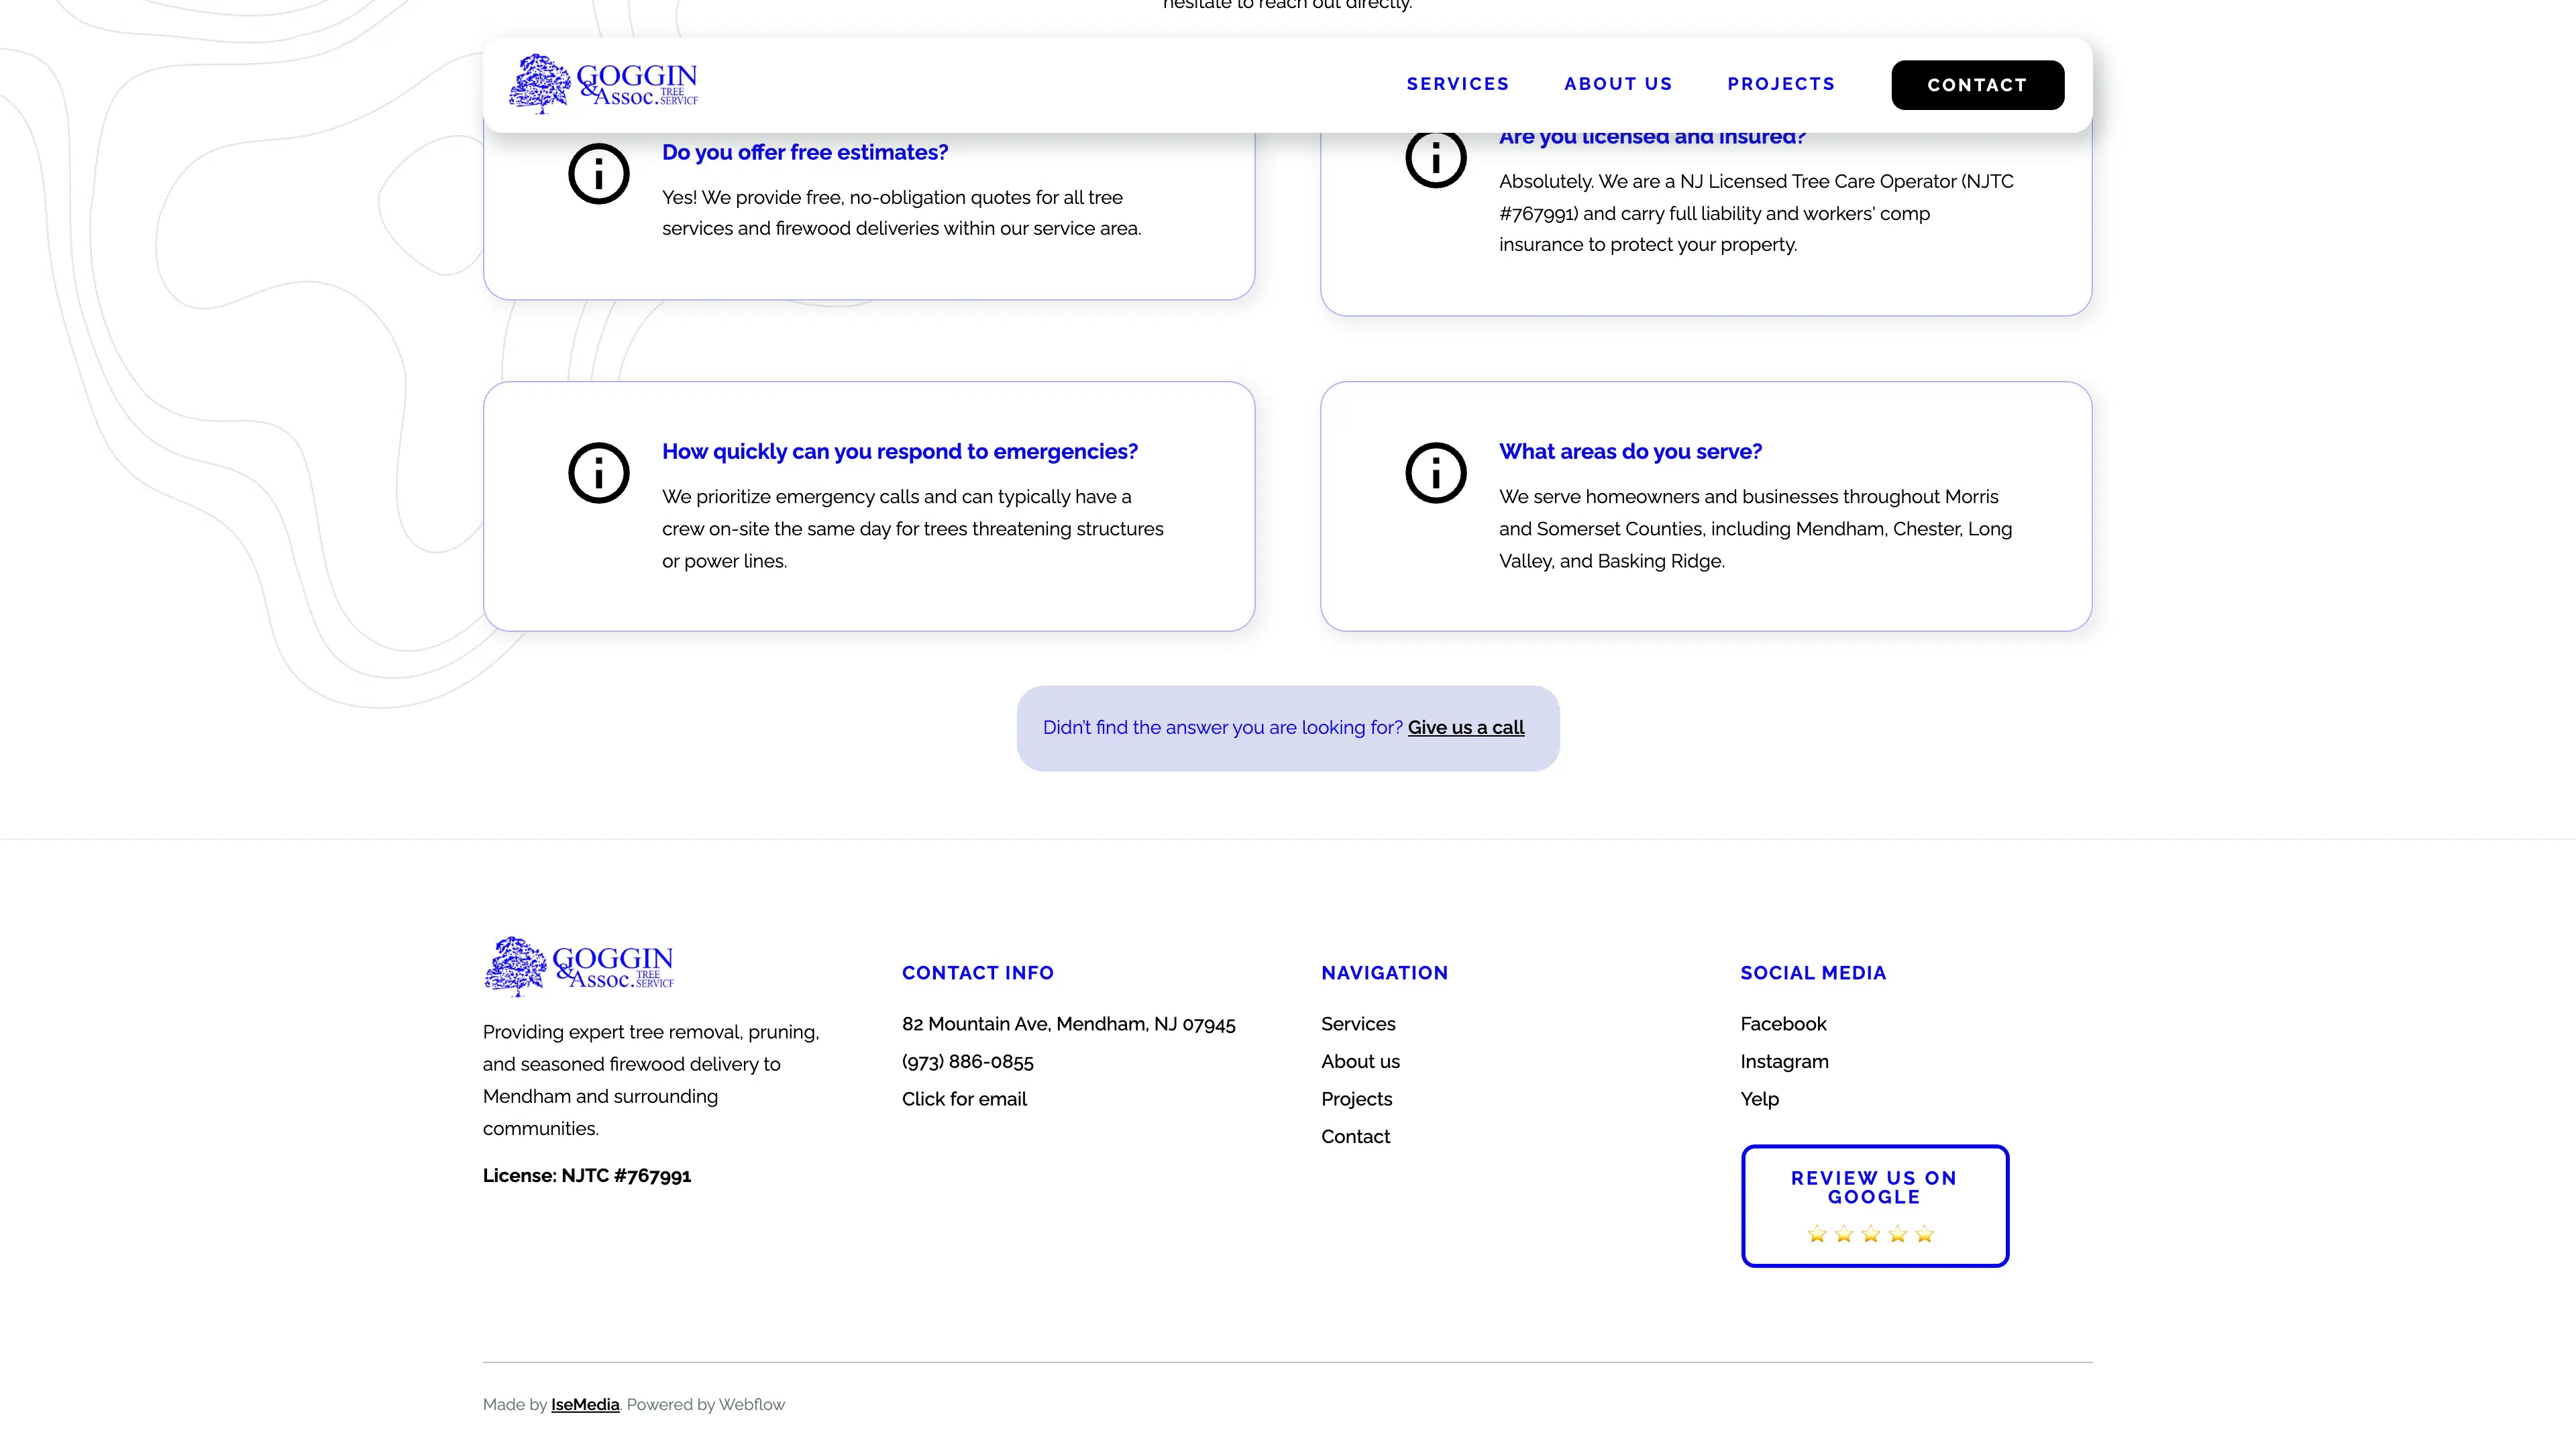Screen dimensions: 2576x1449
Task: Click the Goggin & Assoc header logo
Action: (x=603, y=84)
